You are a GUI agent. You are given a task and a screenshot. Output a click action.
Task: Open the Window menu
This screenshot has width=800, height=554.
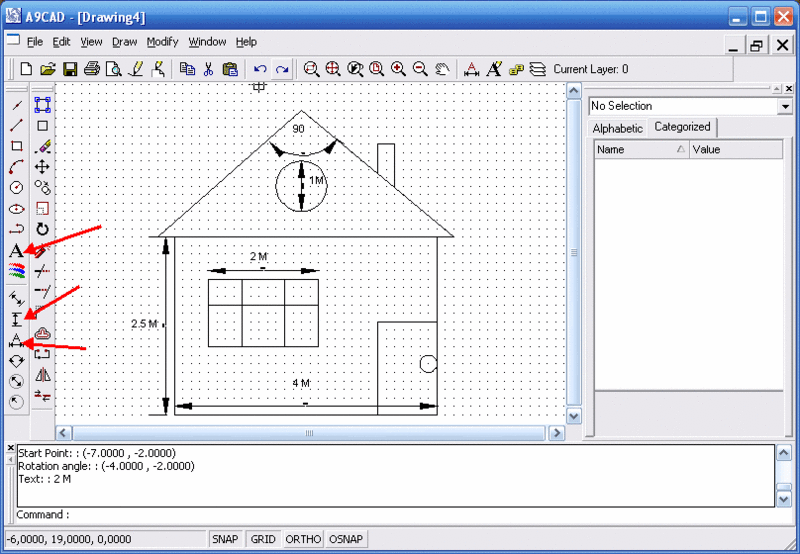(207, 42)
